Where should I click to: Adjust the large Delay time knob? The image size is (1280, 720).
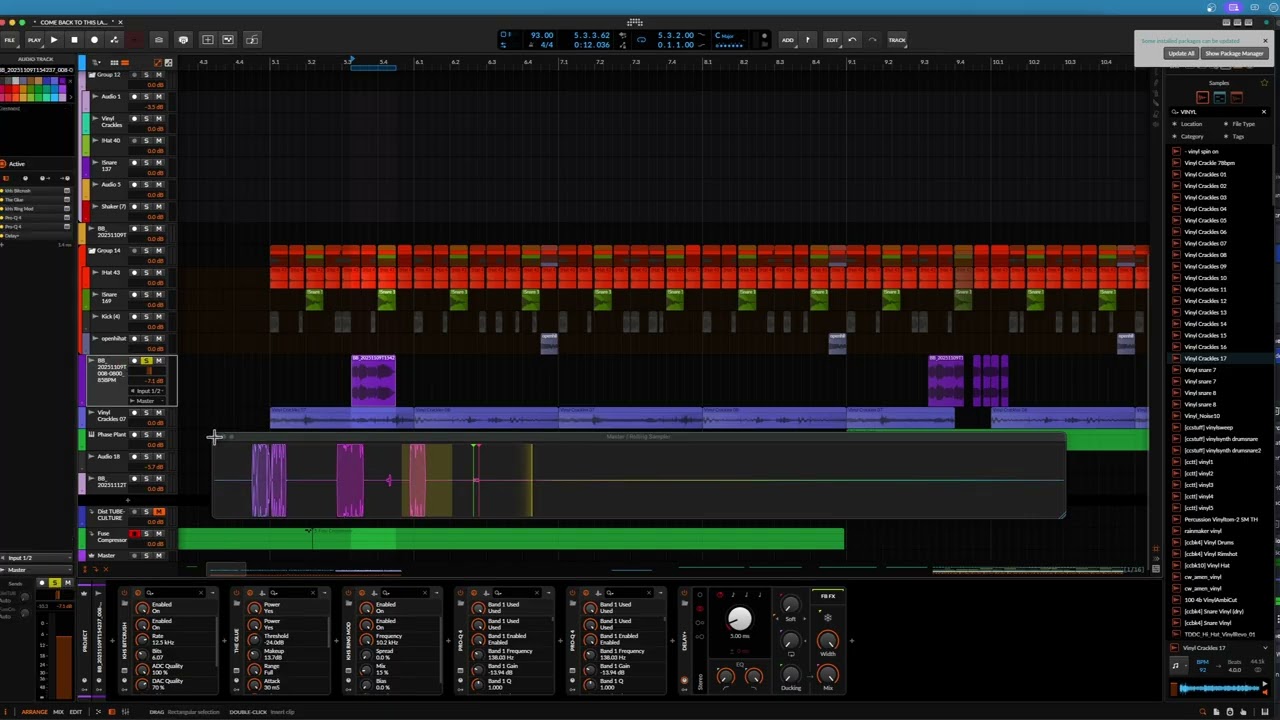click(739, 620)
